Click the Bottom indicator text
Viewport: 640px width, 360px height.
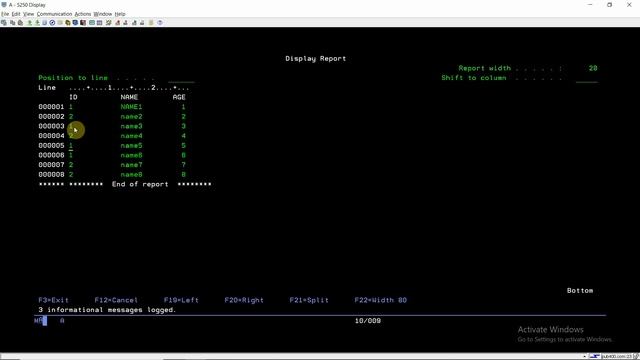580,291
